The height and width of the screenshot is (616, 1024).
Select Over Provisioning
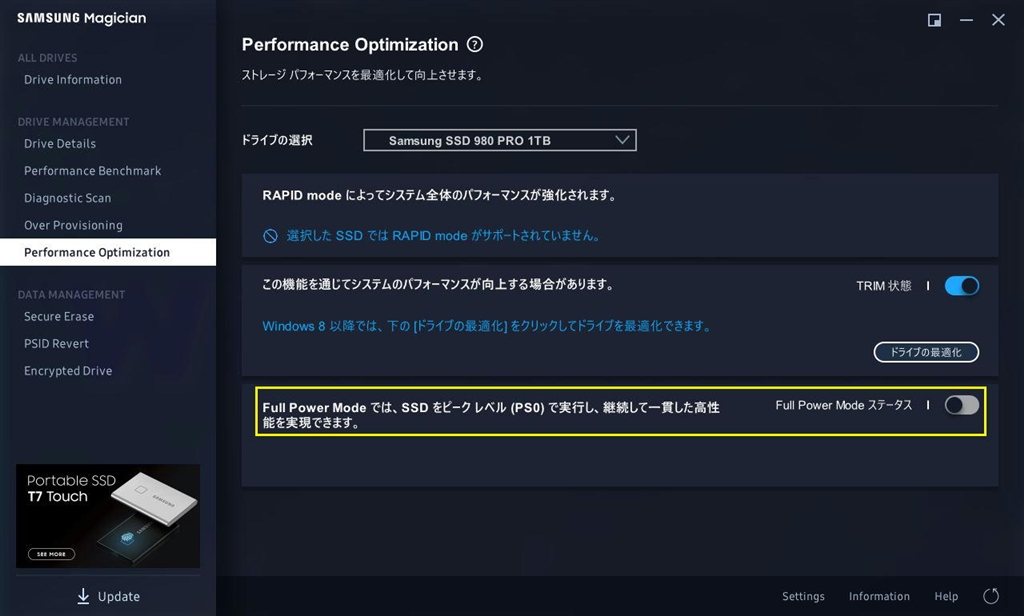[x=73, y=225]
